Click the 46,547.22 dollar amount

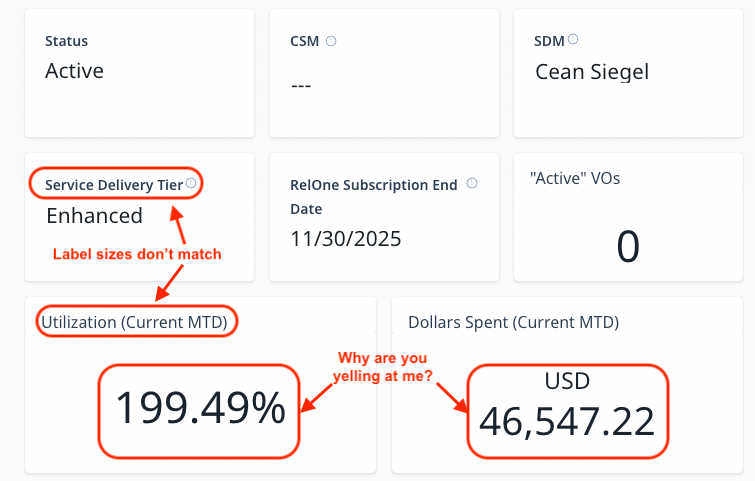[x=567, y=421]
